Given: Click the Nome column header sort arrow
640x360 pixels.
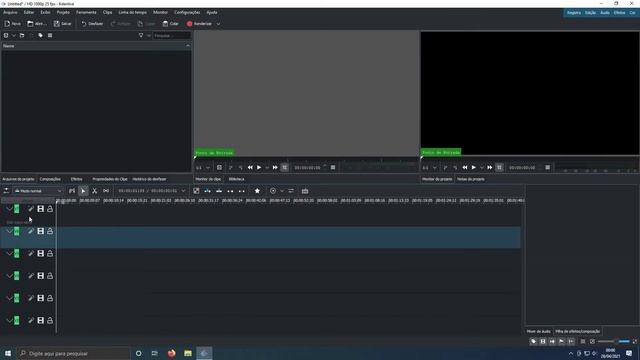Looking at the screenshot, I should [x=188, y=46].
